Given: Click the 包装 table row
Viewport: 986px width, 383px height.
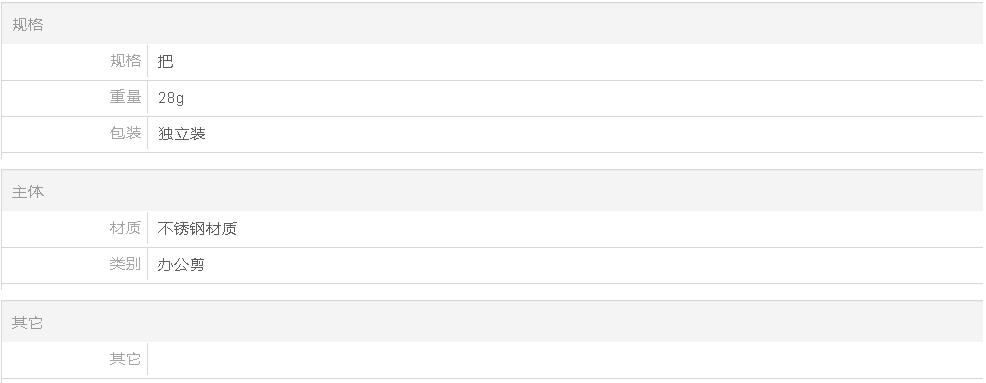Looking at the screenshot, I should click(492, 134).
